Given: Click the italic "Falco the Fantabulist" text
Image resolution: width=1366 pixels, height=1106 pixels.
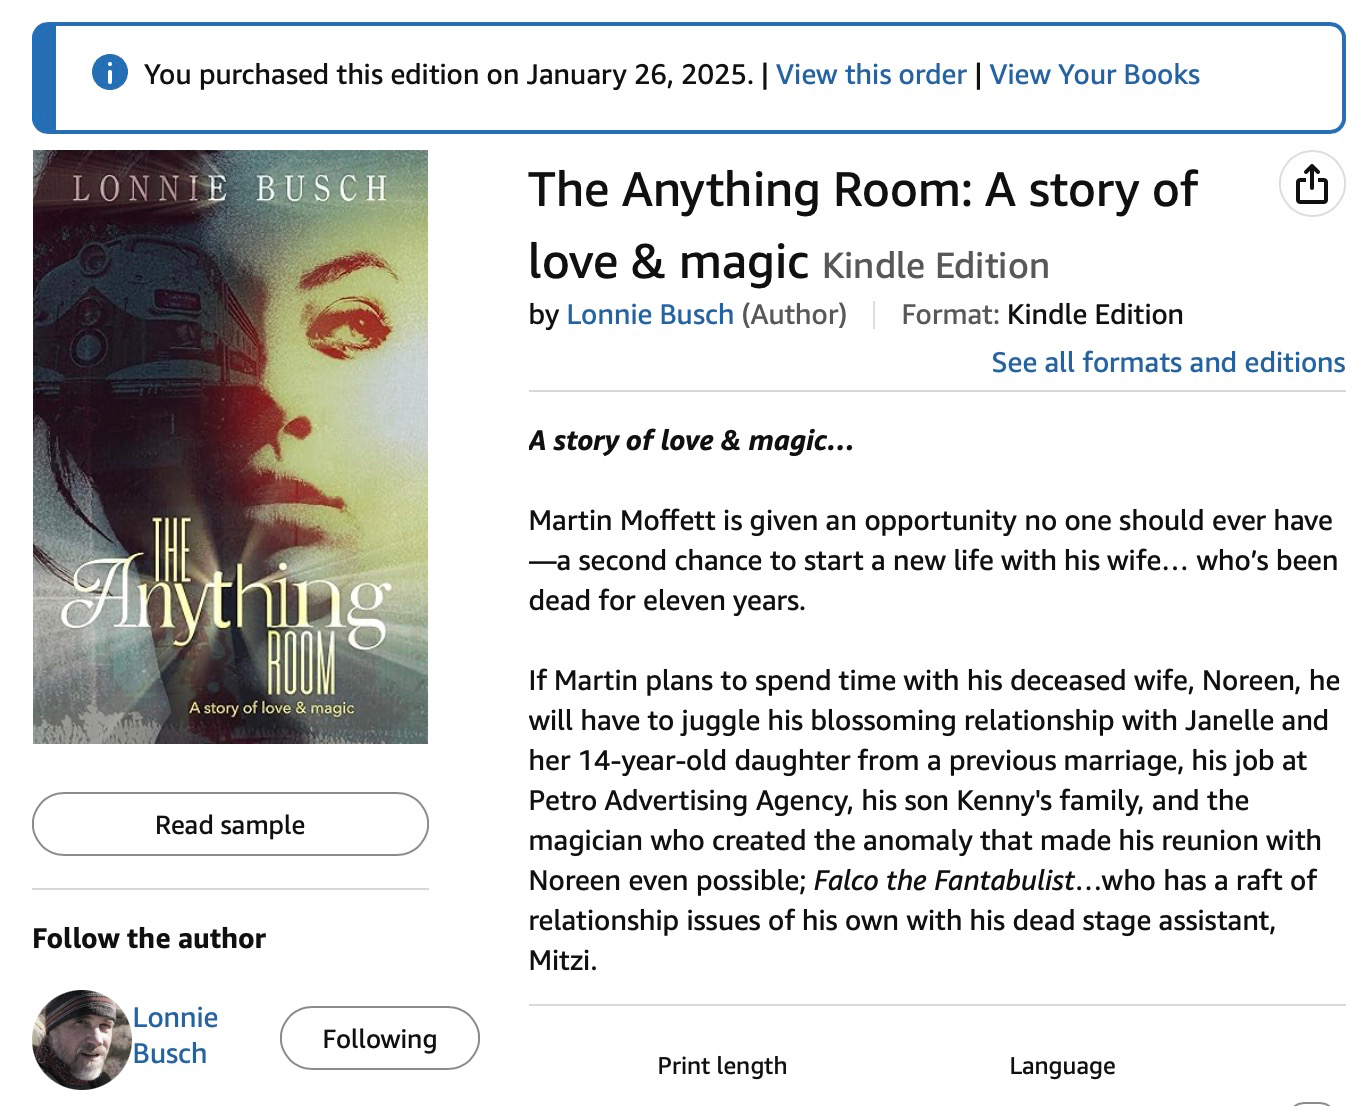Looking at the screenshot, I should point(943,881).
